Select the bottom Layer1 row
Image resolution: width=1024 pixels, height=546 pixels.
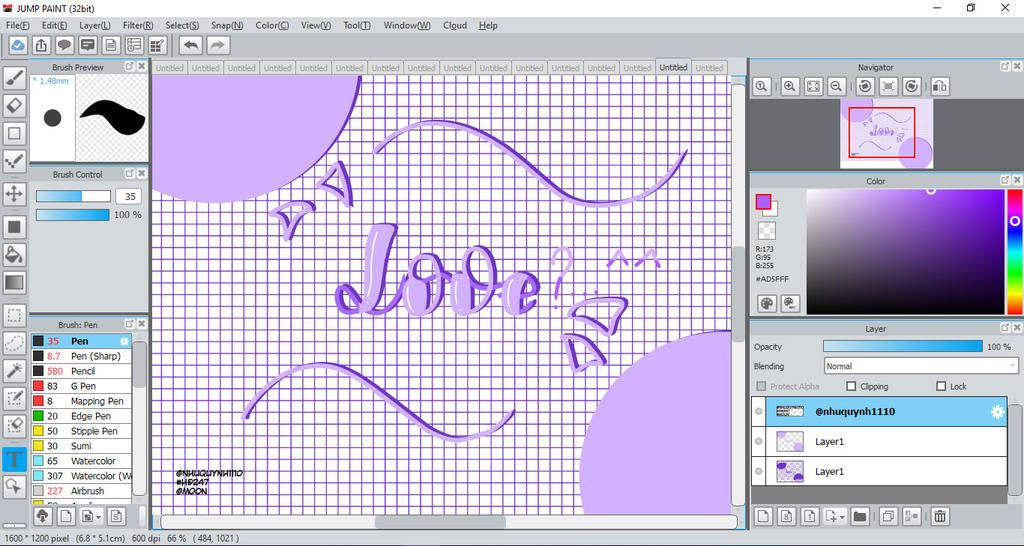(x=879, y=472)
